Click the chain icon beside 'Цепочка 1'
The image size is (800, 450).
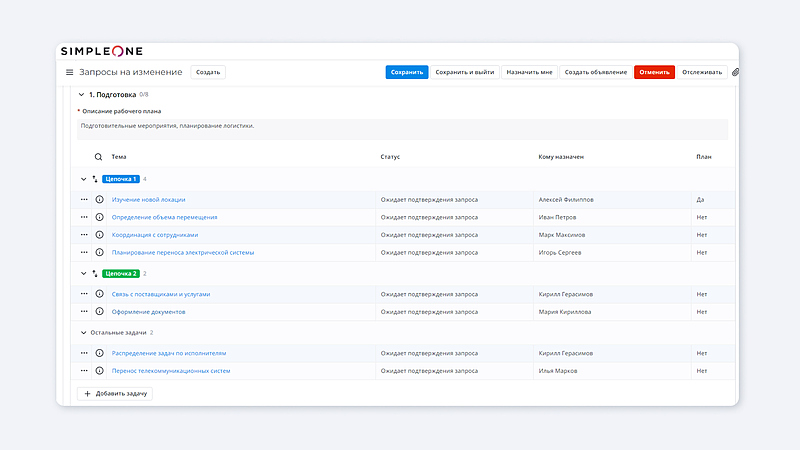[x=95, y=179]
